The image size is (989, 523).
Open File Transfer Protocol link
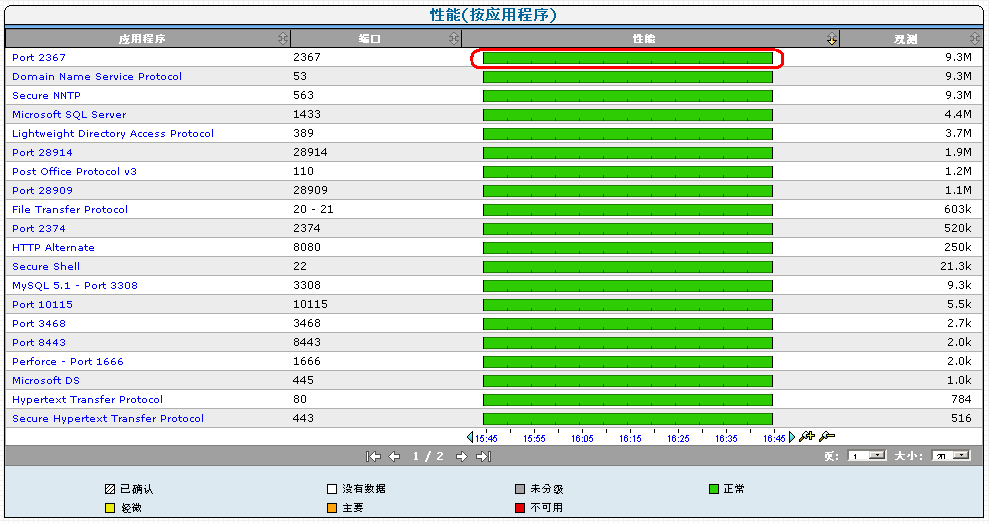click(x=70, y=209)
